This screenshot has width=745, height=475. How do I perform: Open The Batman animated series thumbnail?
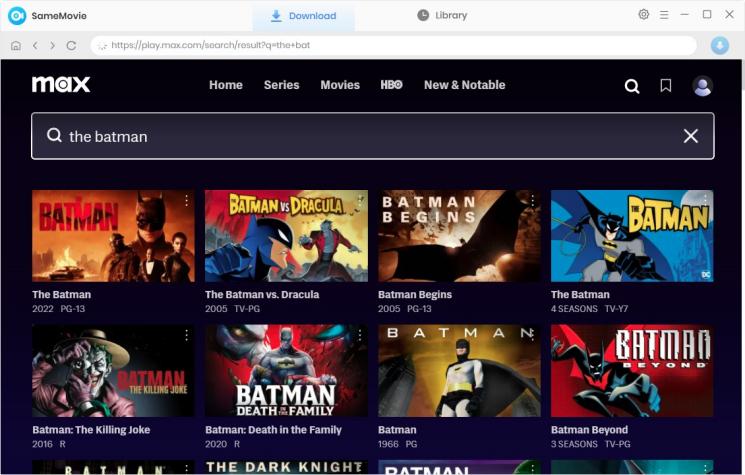coord(632,236)
